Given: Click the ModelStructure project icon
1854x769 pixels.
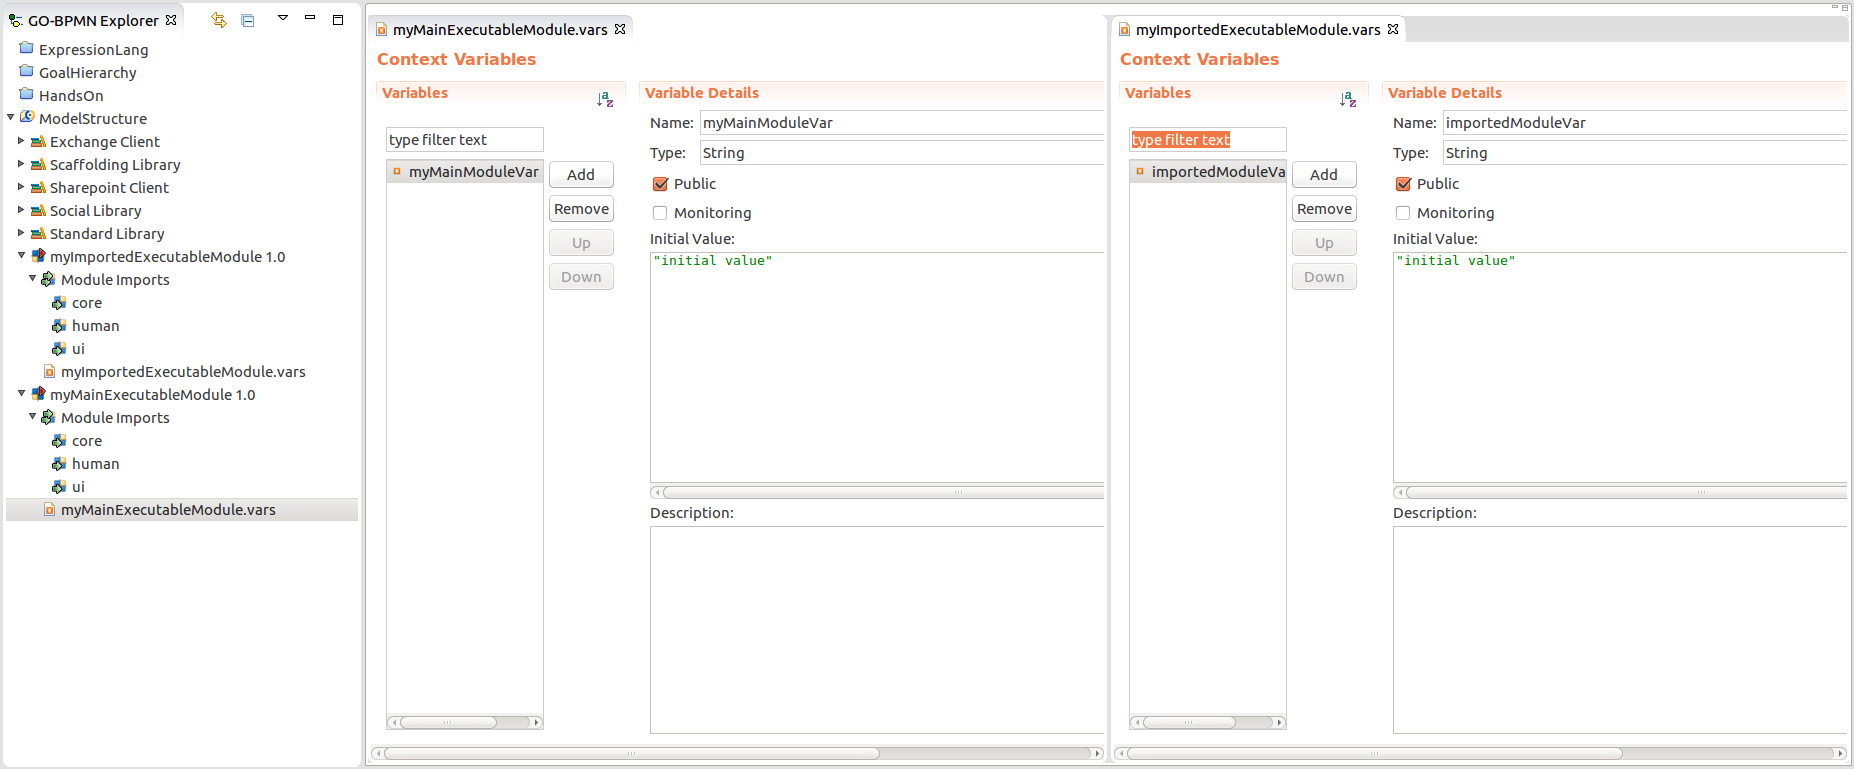Looking at the screenshot, I should 27,117.
